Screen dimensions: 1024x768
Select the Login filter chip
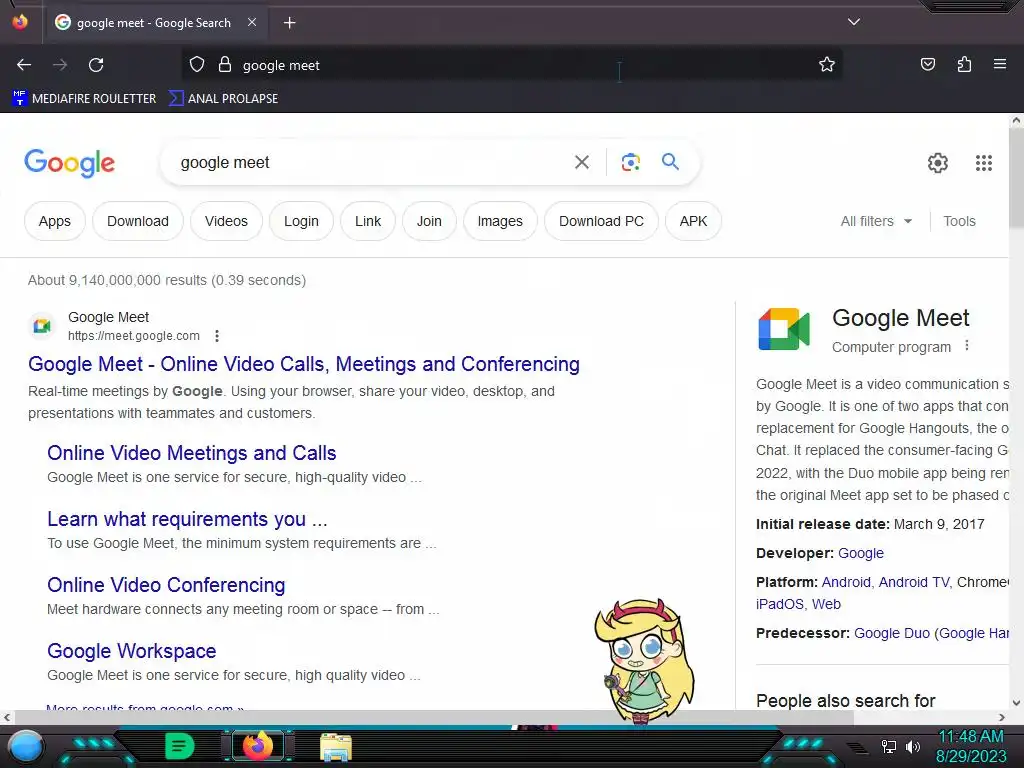(x=301, y=221)
